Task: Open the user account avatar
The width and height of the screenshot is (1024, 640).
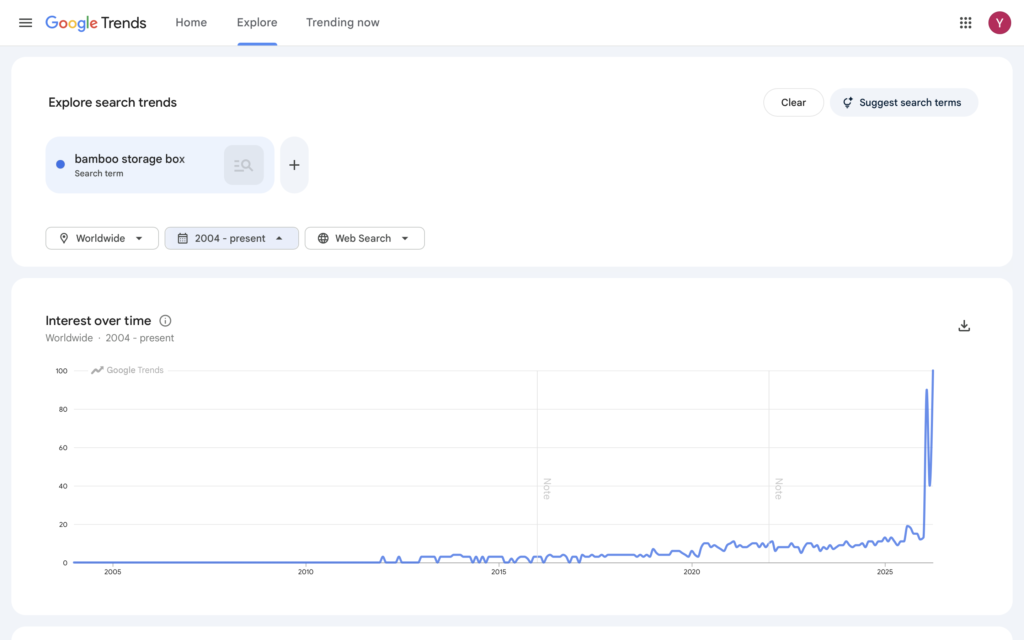Action: click(999, 23)
